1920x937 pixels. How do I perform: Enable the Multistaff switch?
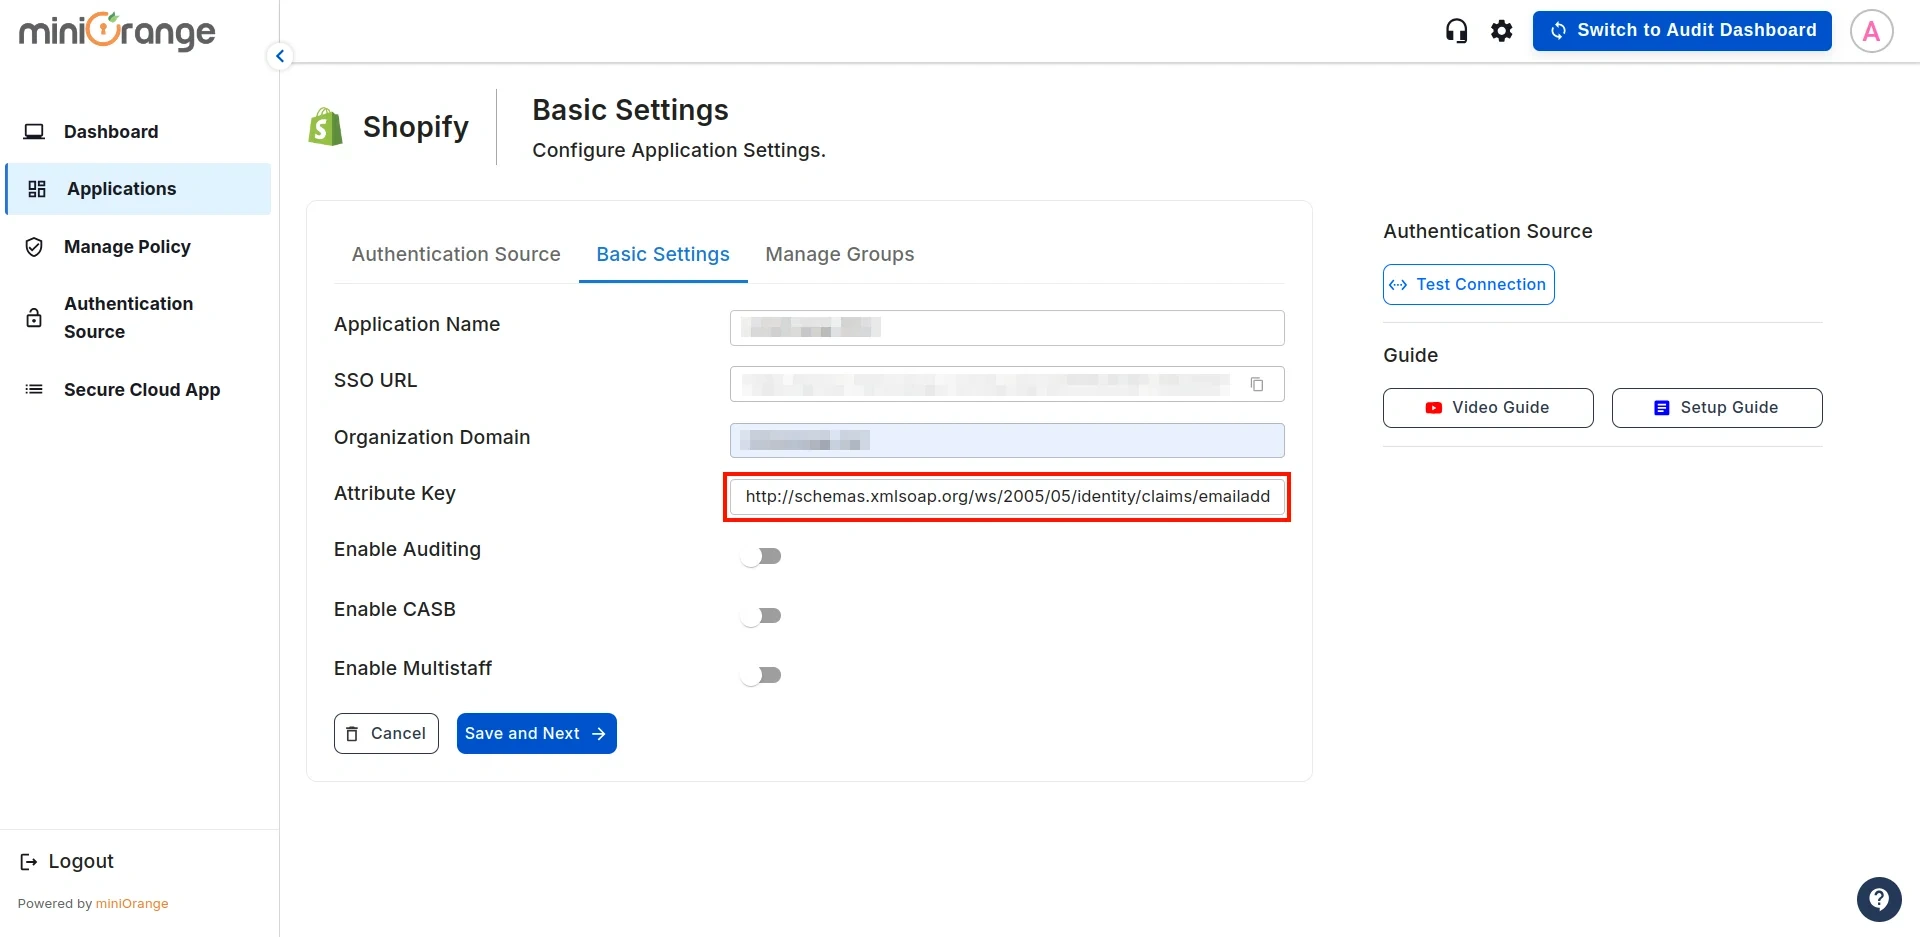tap(762, 674)
